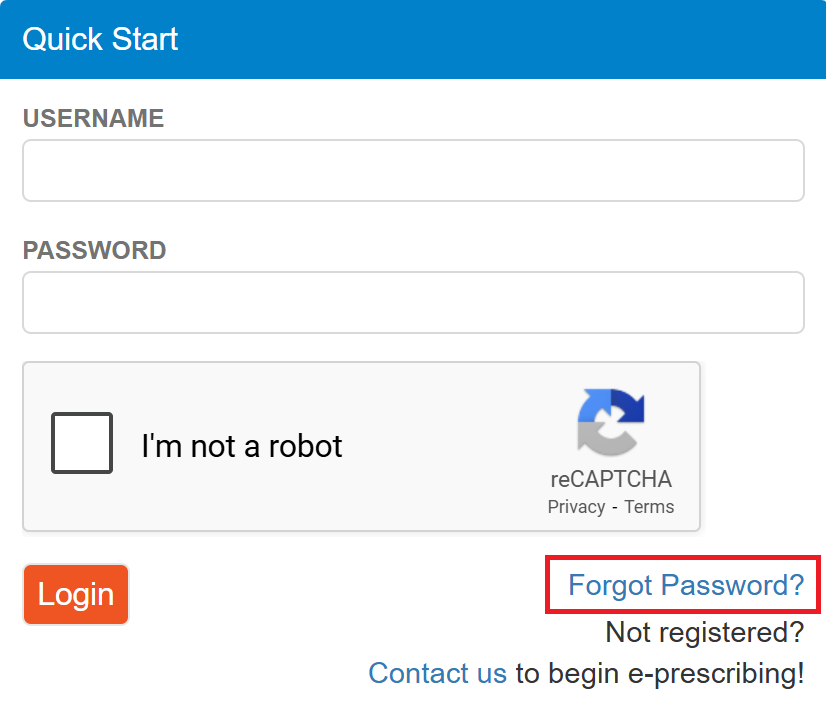Click the PASSWORD label
This screenshot has width=826, height=706.
[93, 250]
